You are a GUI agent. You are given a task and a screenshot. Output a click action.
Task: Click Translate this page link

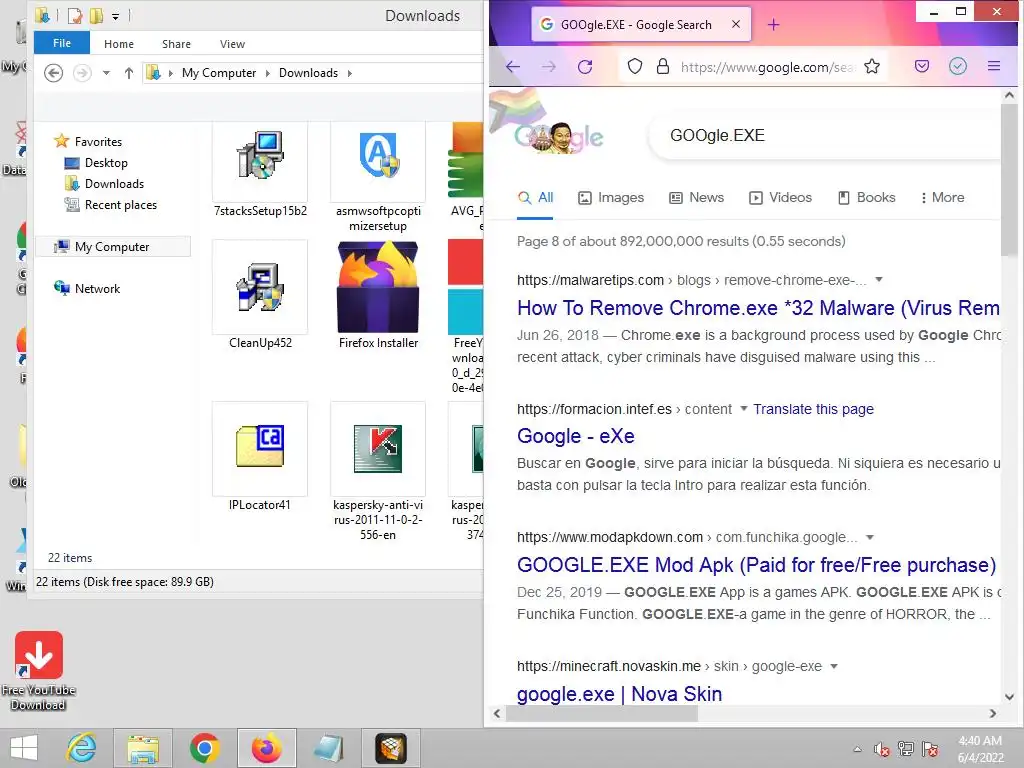coord(813,409)
